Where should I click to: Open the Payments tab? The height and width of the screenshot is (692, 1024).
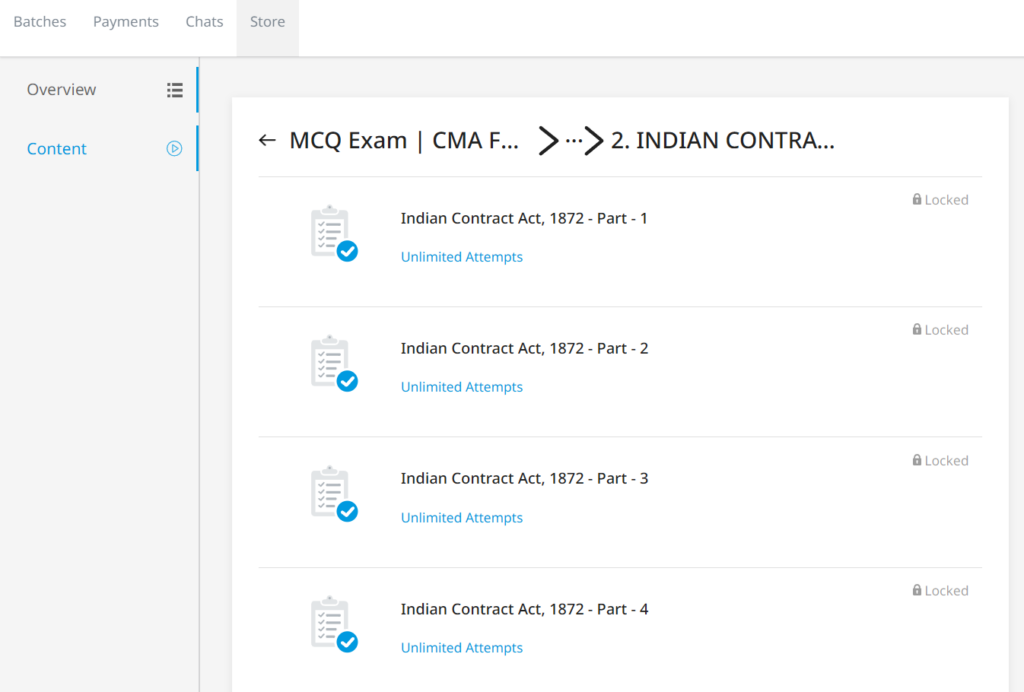[126, 22]
